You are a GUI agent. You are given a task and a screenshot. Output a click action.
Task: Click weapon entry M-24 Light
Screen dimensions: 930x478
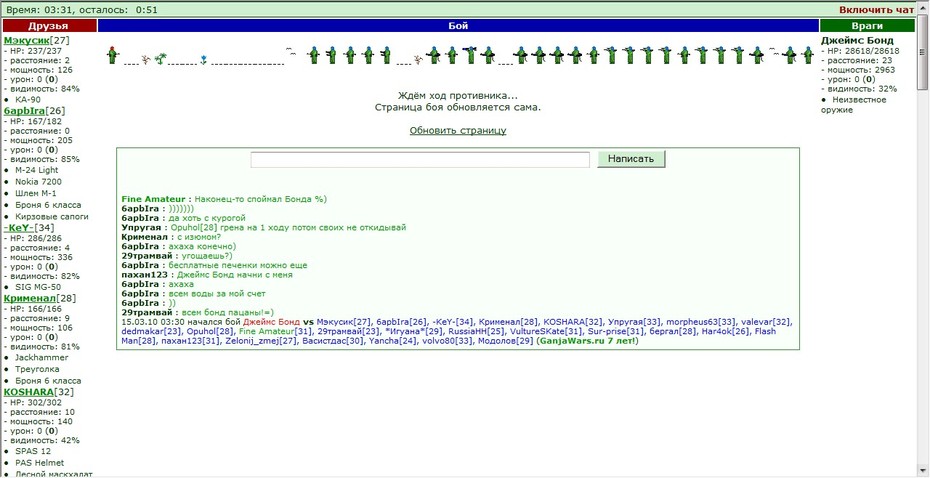click(37, 170)
